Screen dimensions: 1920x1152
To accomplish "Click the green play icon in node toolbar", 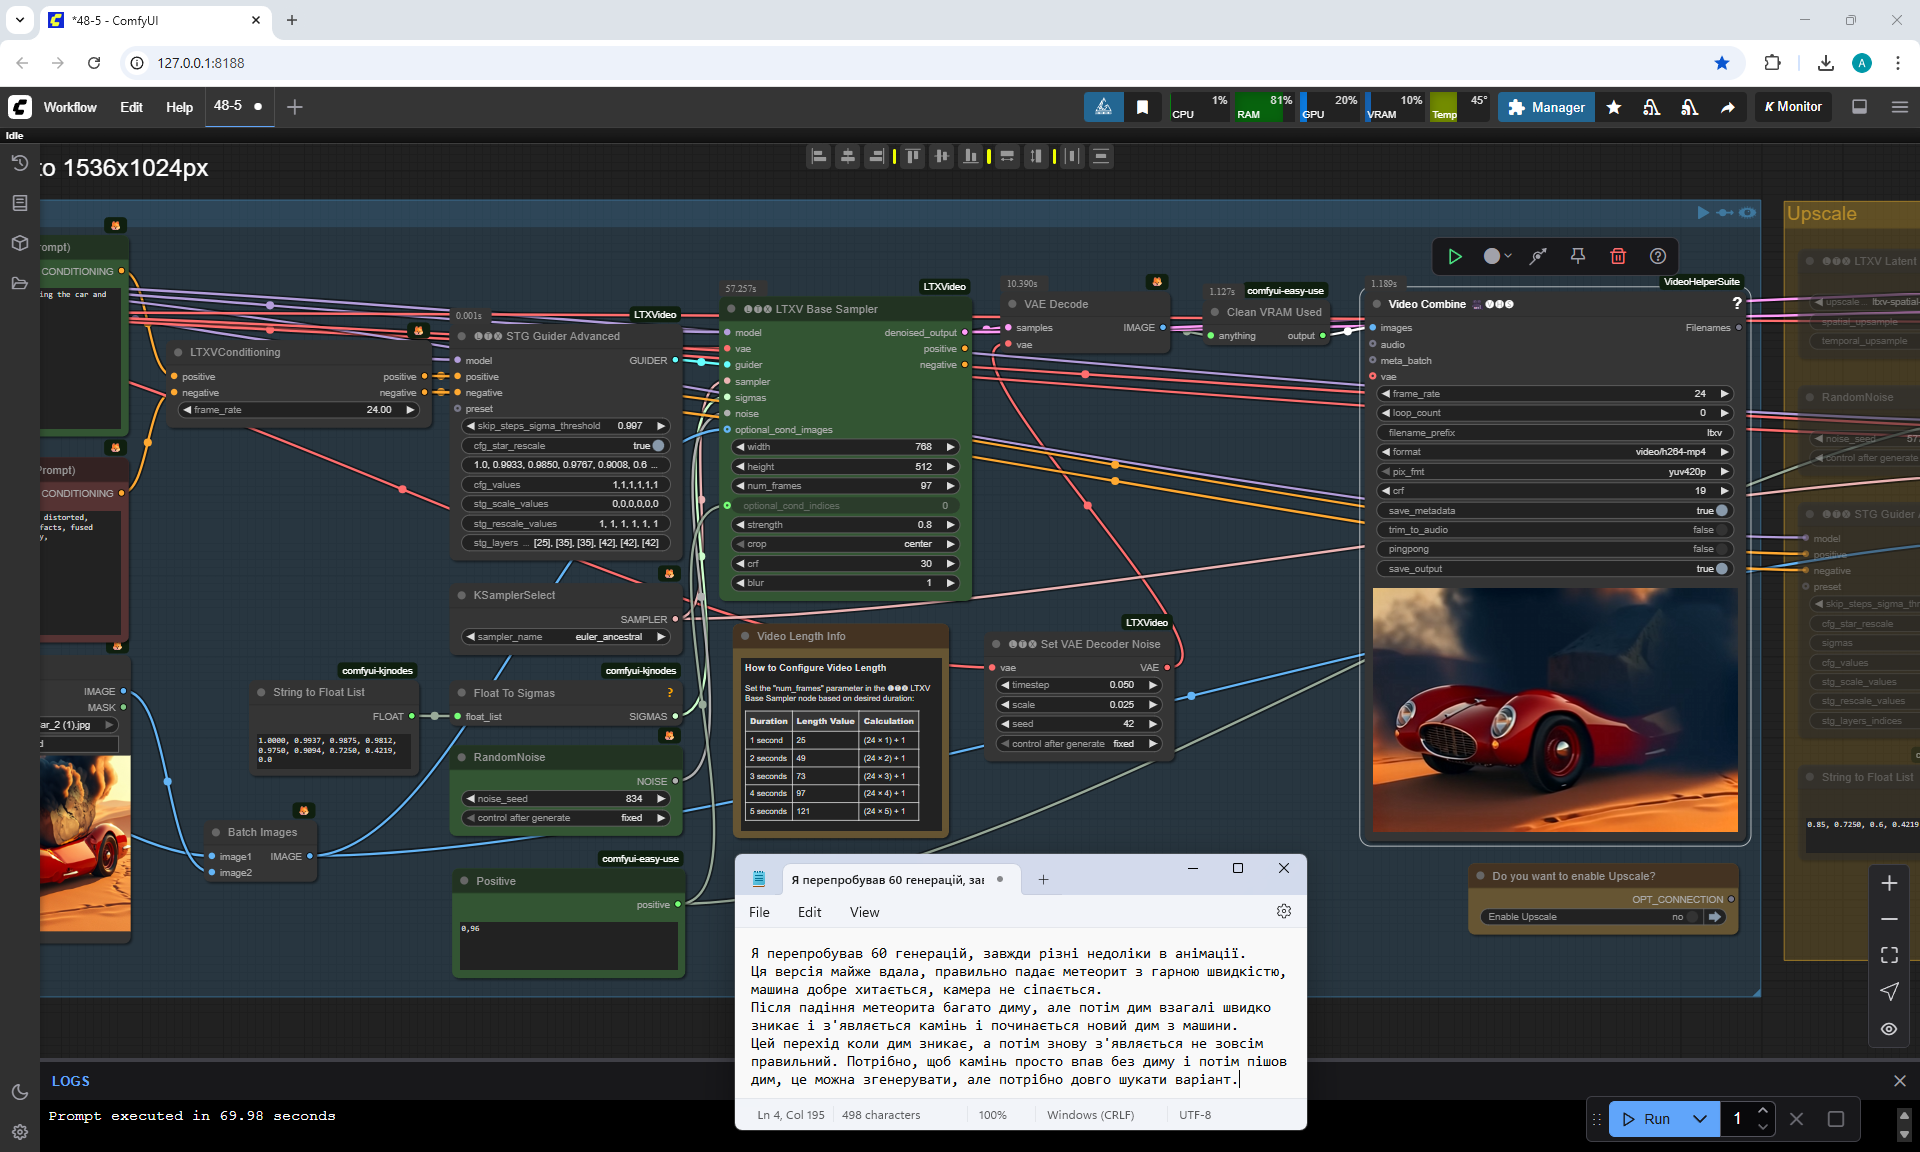I will [1455, 256].
